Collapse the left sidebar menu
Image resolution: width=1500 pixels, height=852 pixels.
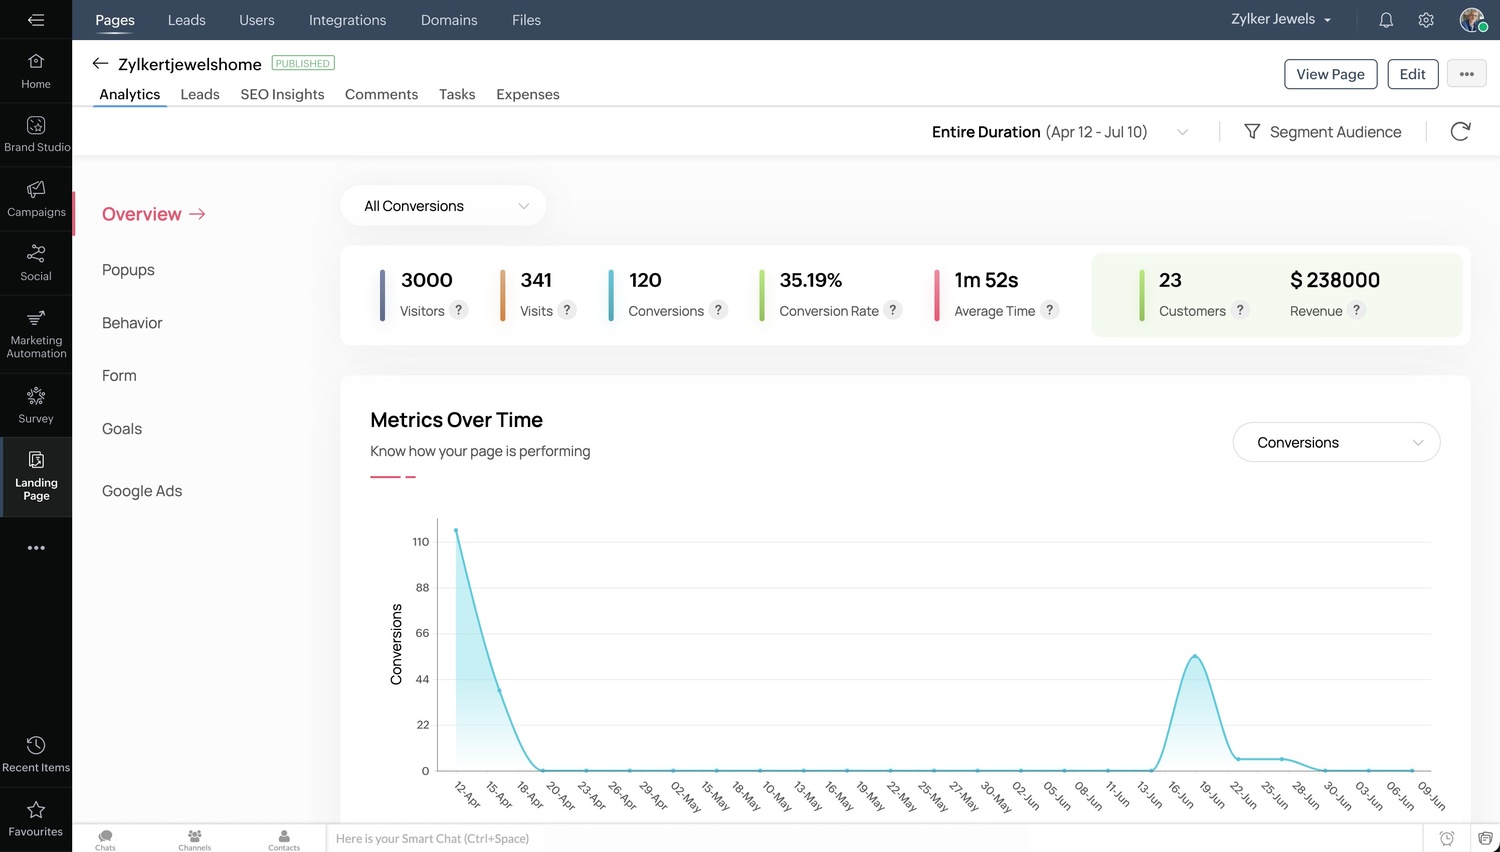point(36,20)
